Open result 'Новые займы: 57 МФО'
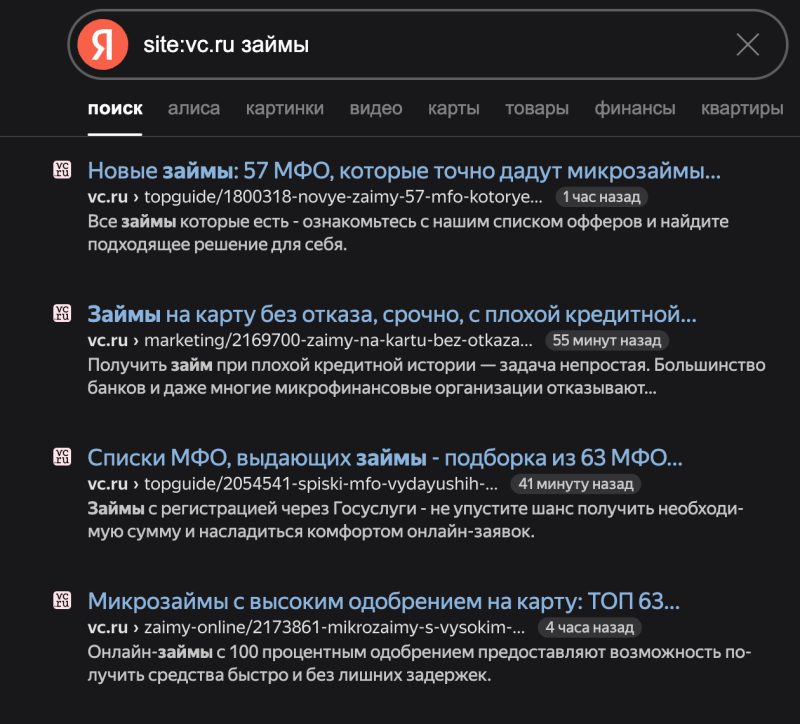 [x=404, y=171]
